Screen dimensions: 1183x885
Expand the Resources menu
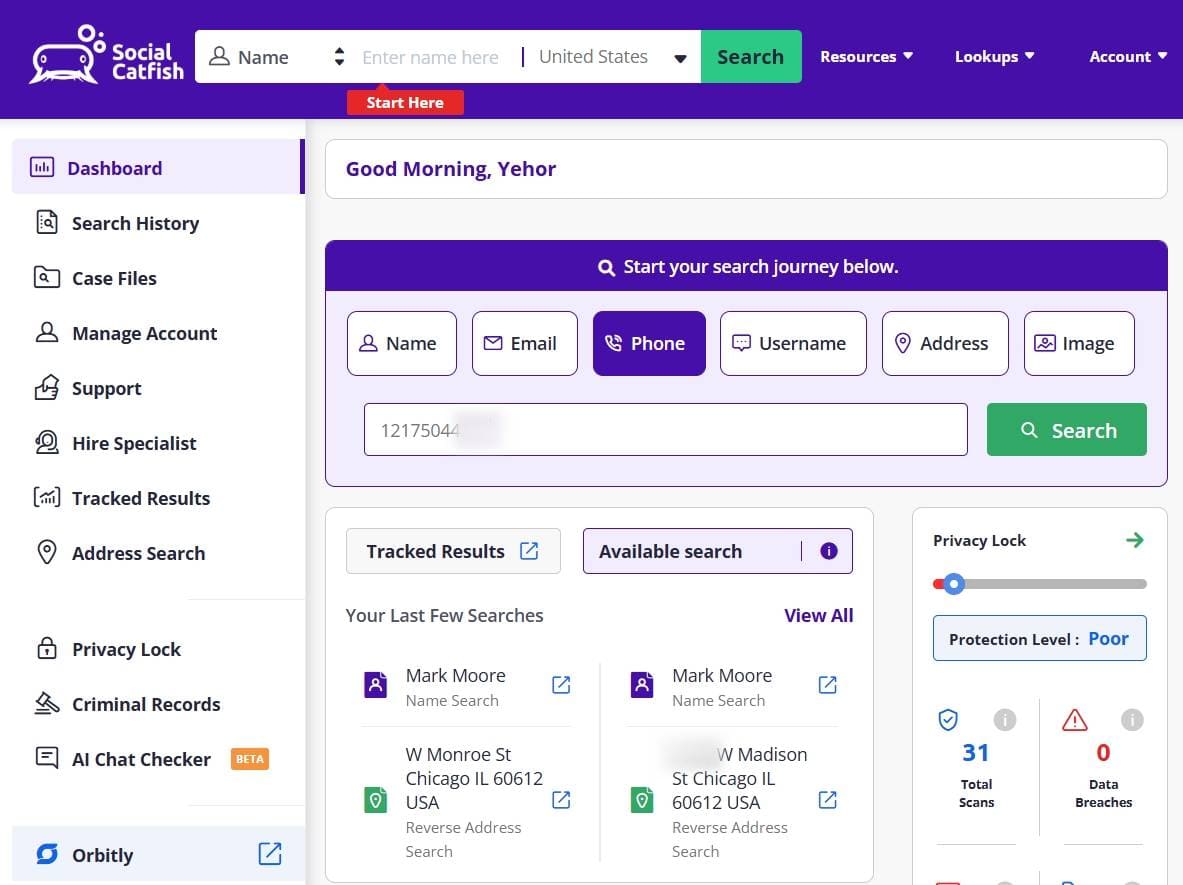(866, 57)
